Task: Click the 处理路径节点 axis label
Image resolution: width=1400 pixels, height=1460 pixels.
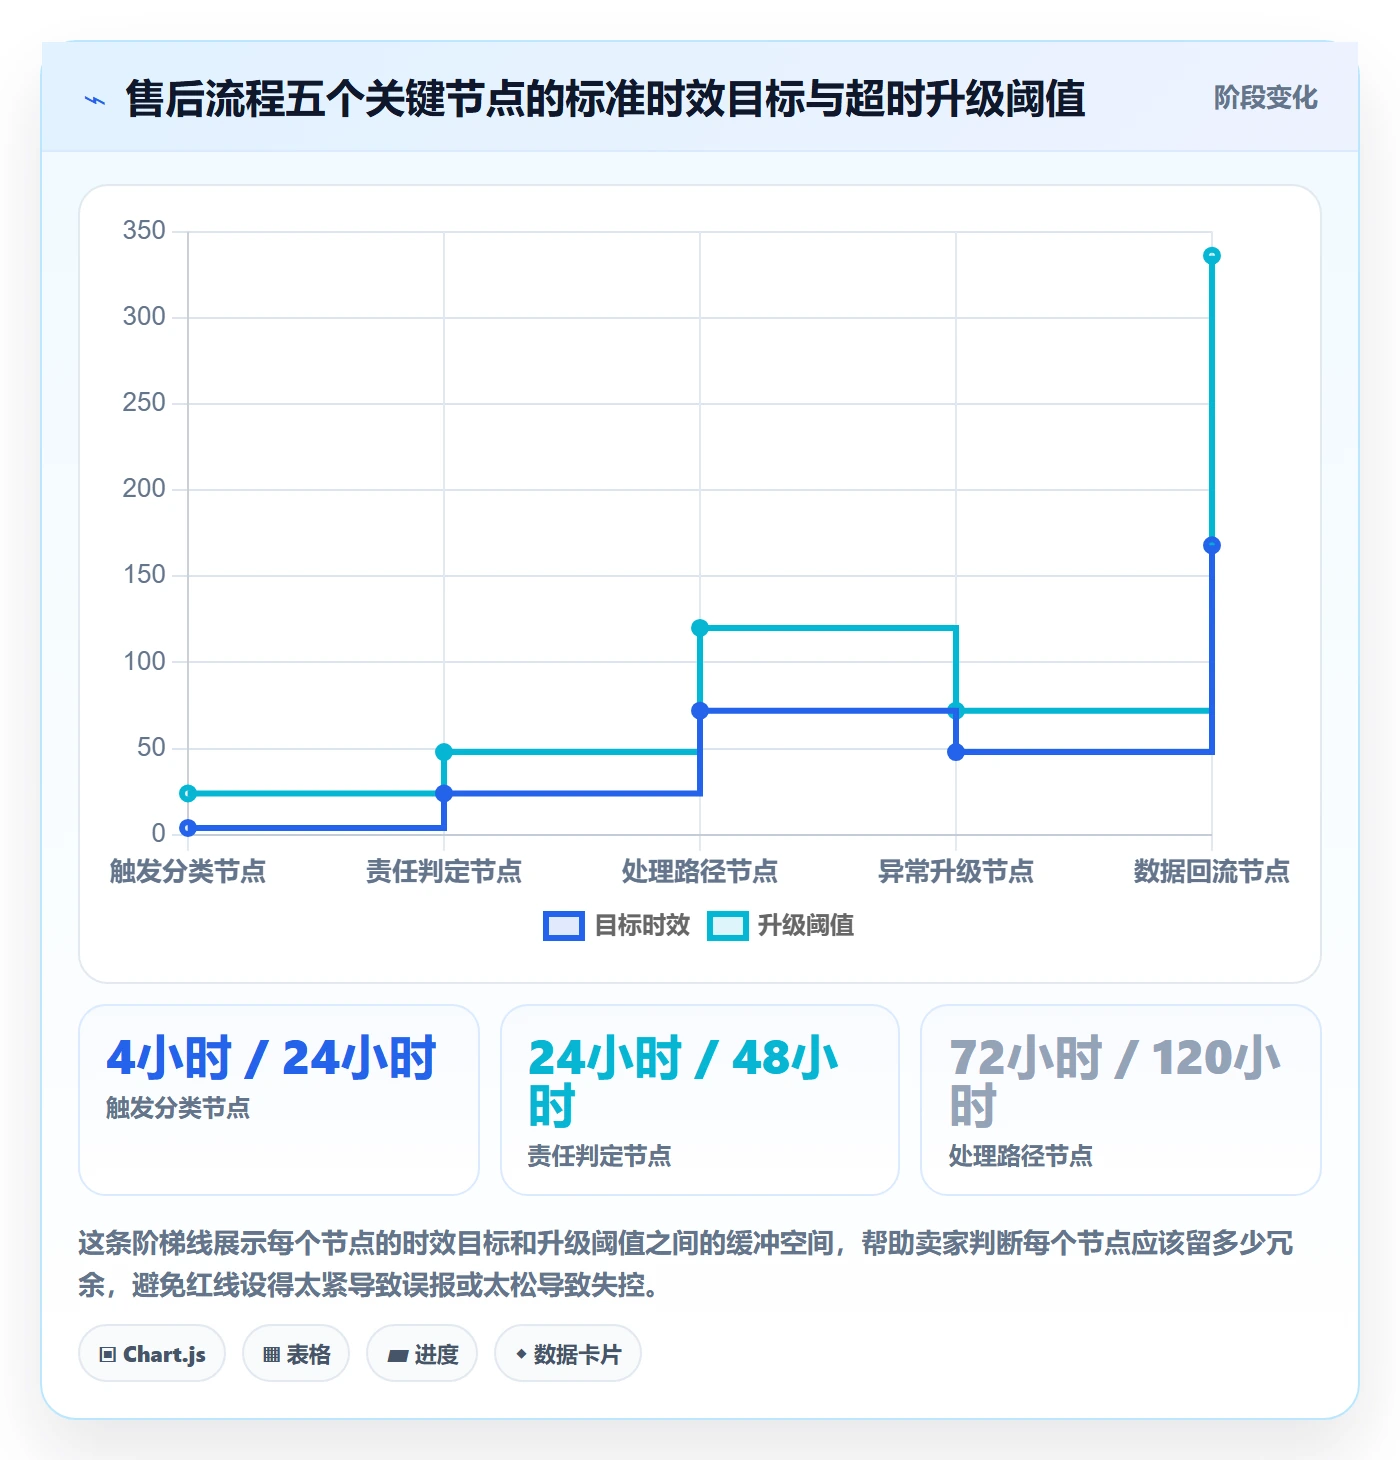Action: [700, 872]
